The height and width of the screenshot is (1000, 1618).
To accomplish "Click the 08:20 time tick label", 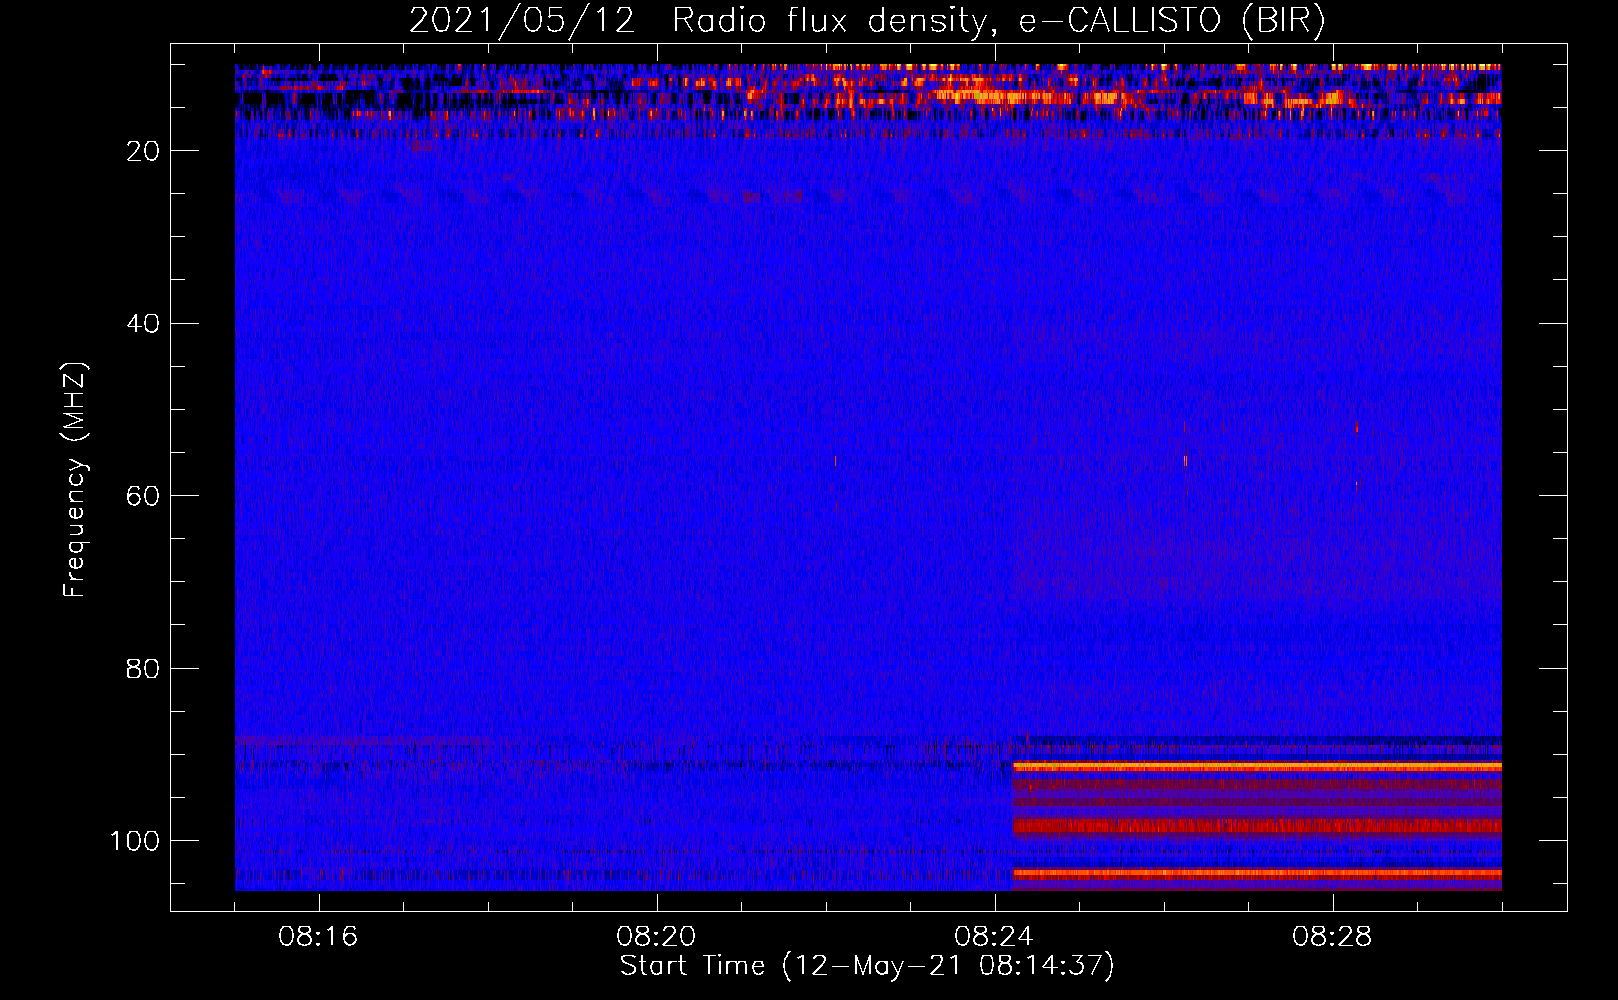I will [657, 937].
